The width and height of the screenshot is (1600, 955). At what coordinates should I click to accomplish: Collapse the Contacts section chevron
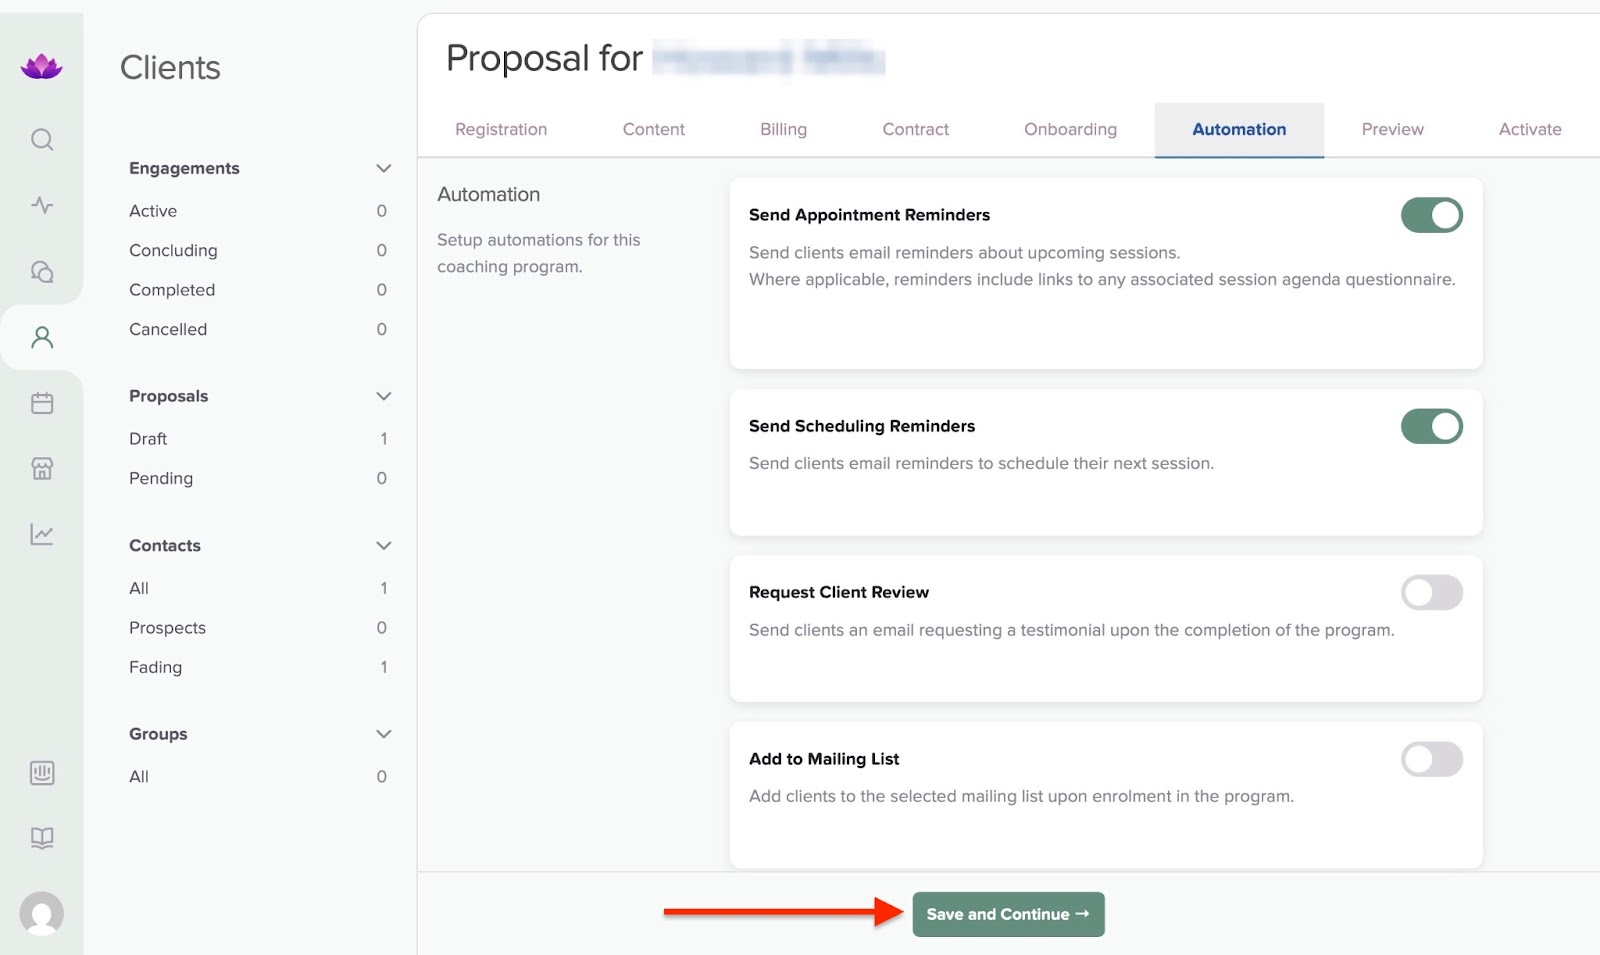tap(383, 545)
